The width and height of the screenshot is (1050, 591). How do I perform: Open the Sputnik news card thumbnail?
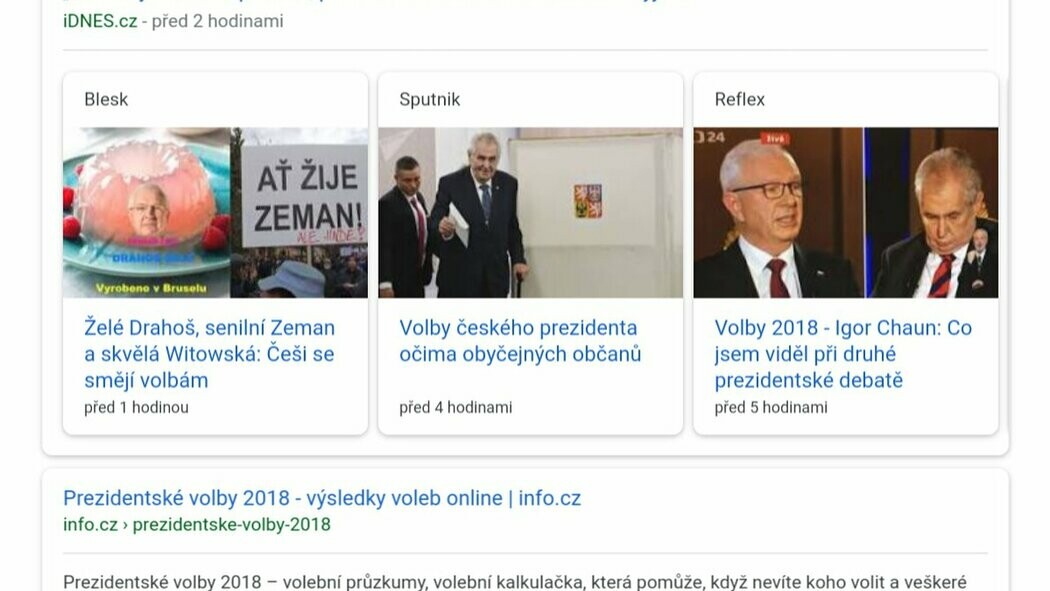[x=530, y=212]
